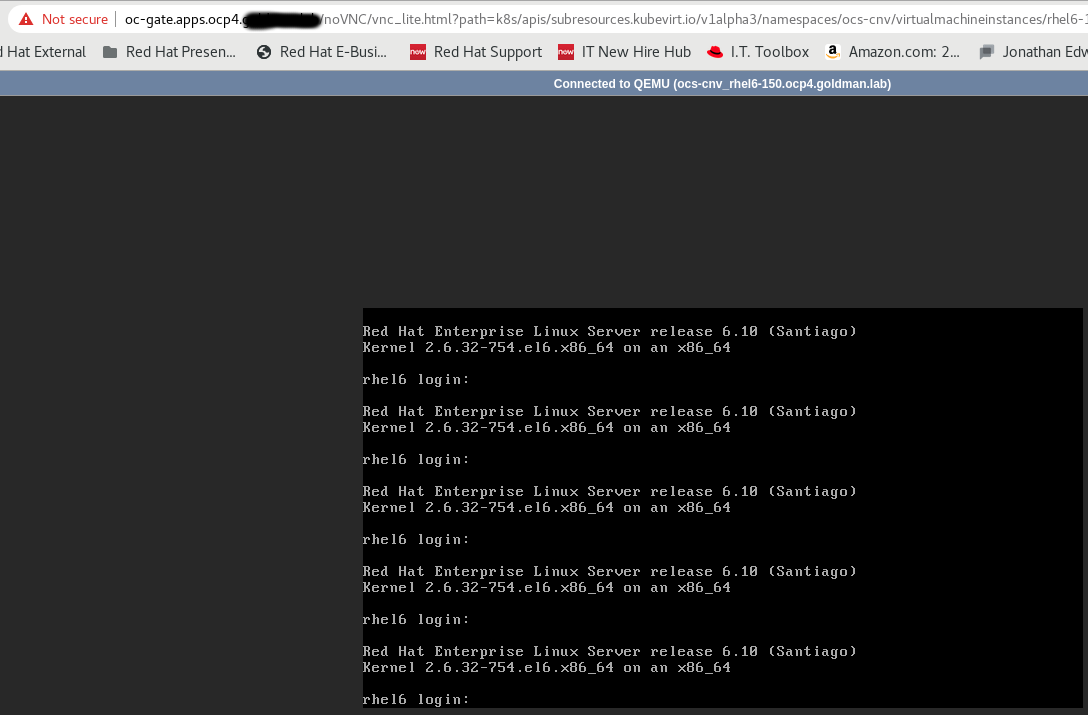
Task: Click the Red Hat Support bookmark favicon
Action: (x=420, y=51)
